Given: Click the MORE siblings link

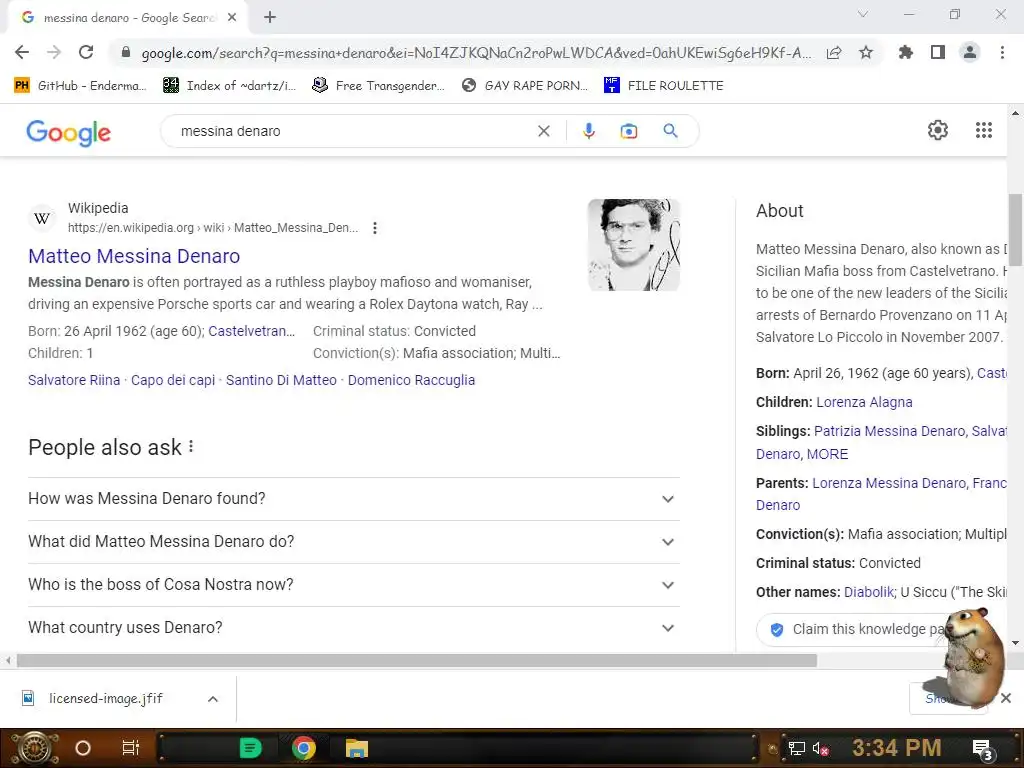Looking at the screenshot, I should click(827, 454).
